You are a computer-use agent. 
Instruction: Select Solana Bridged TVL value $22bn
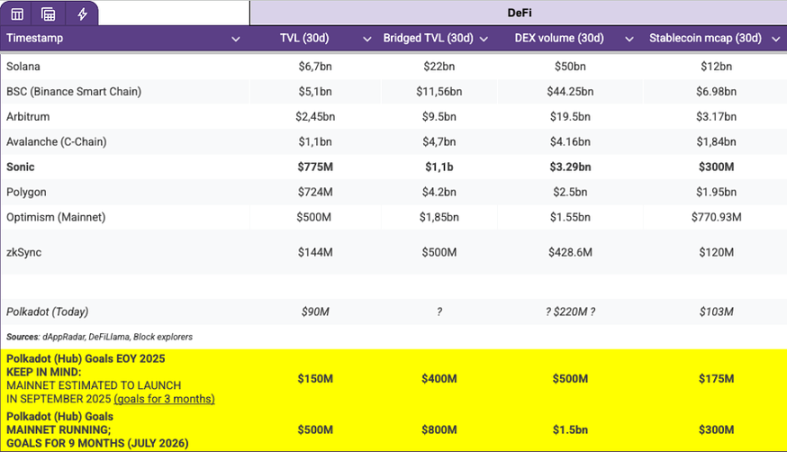439,66
